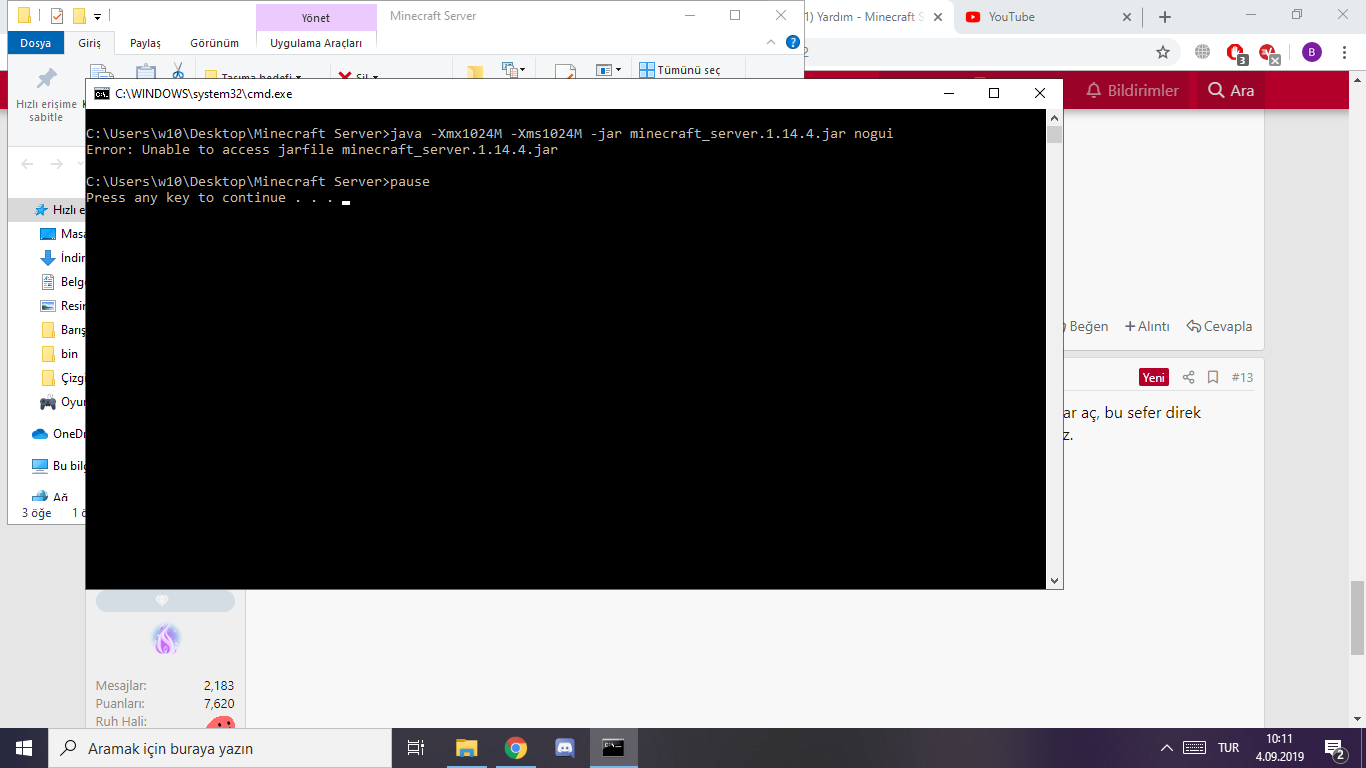This screenshot has height=768, width=1366.
Task: Click the flame avatar badge under forum user
Action: (x=165, y=638)
